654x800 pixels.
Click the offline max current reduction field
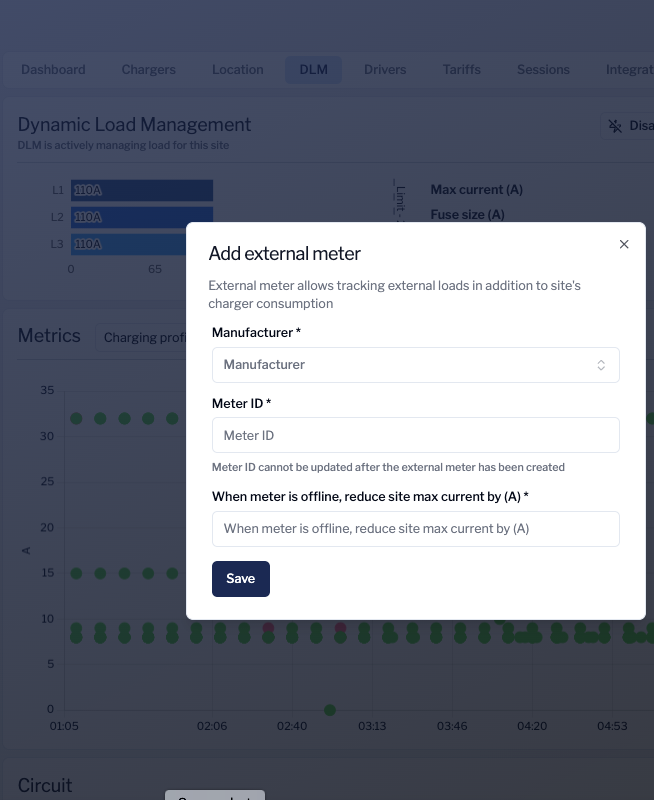415,529
